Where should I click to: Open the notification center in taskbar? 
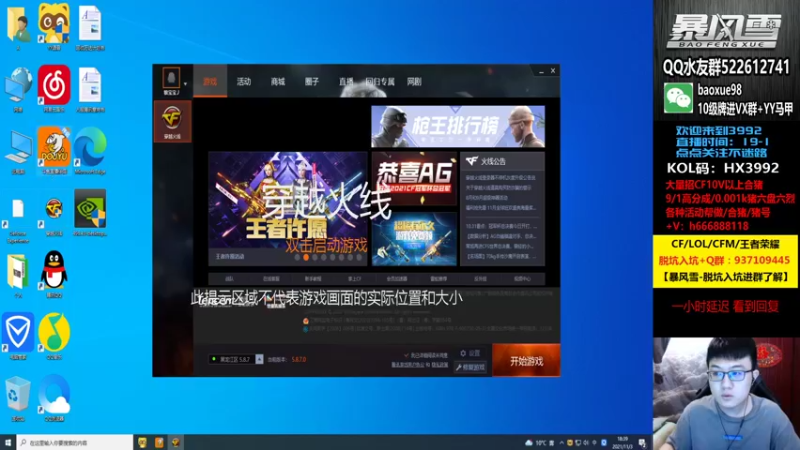[x=642, y=442]
